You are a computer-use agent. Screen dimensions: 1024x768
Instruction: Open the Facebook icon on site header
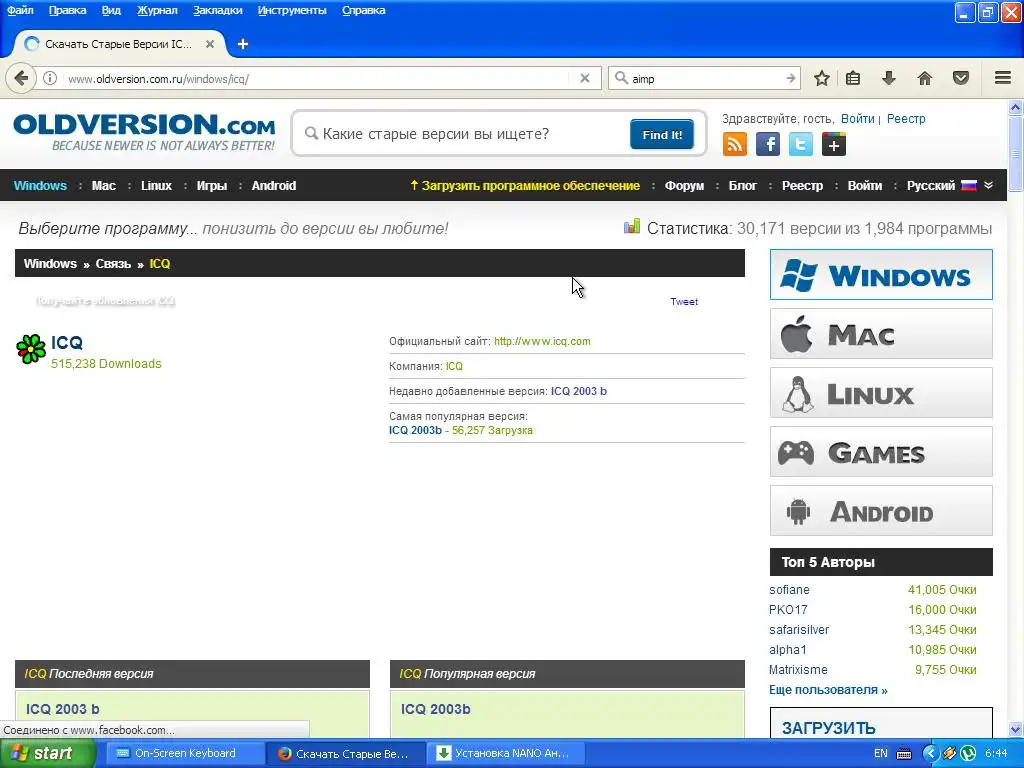tap(768, 144)
